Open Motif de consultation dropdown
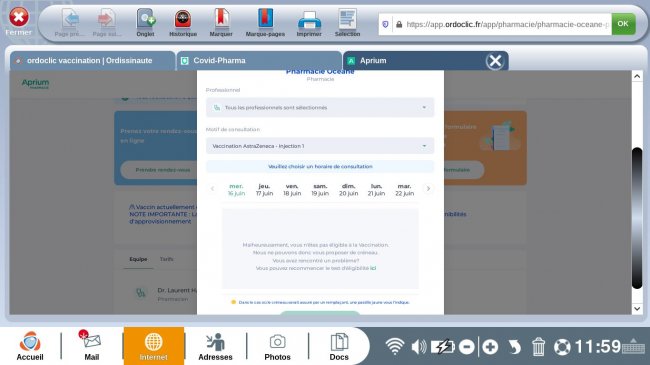The height and width of the screenshot is (365, 650). coord(320,146)
